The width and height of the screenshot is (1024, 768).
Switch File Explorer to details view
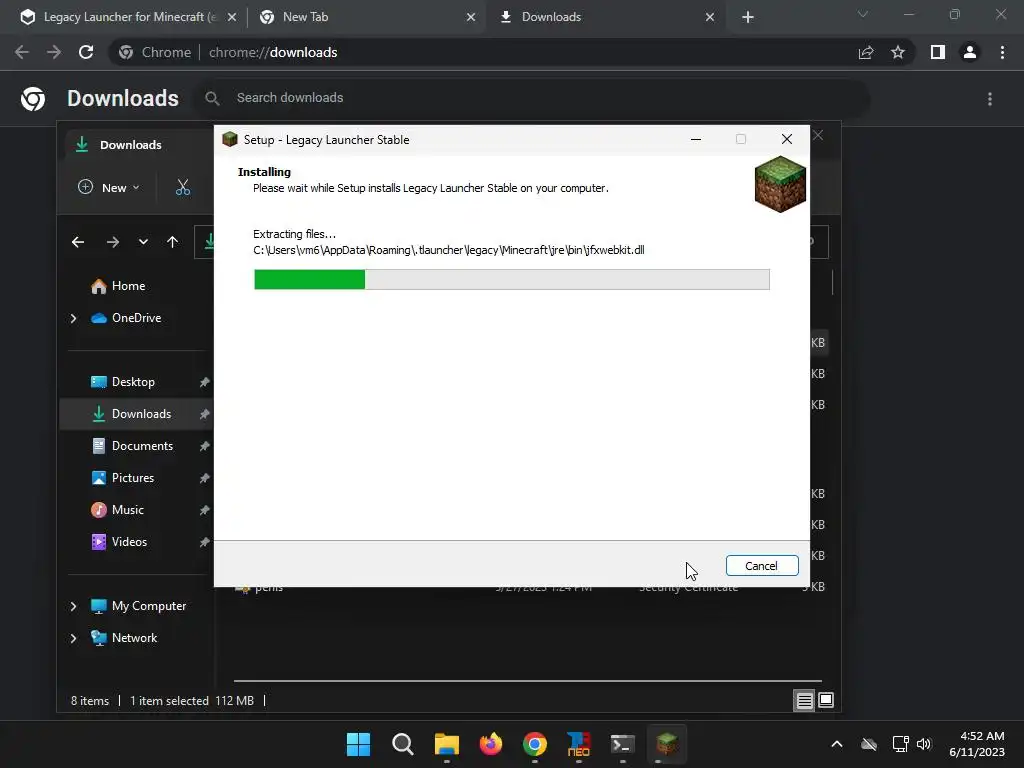(x=805, y=701)
